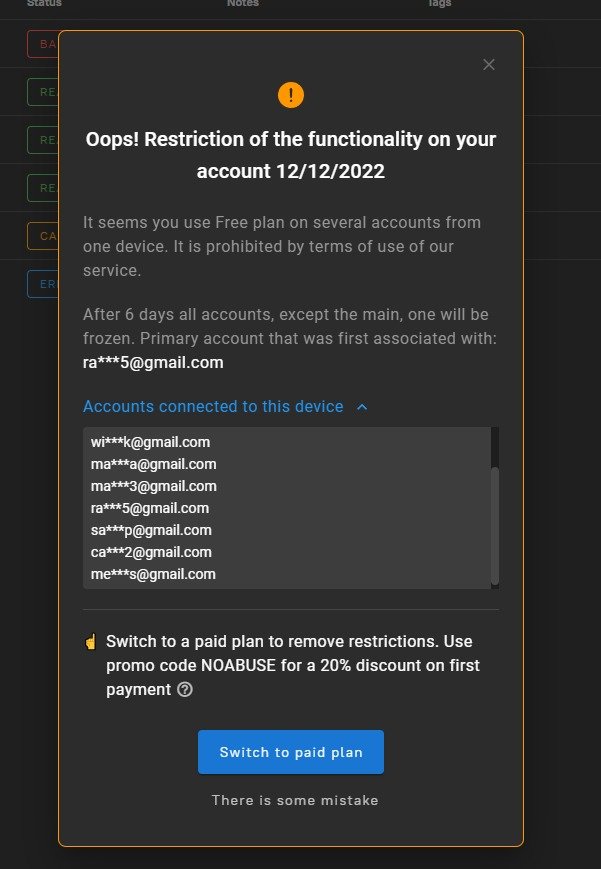Select wi***k@gmail.com in the accounts list
Viewport: 601px width, 869px height.
(150, 442)
